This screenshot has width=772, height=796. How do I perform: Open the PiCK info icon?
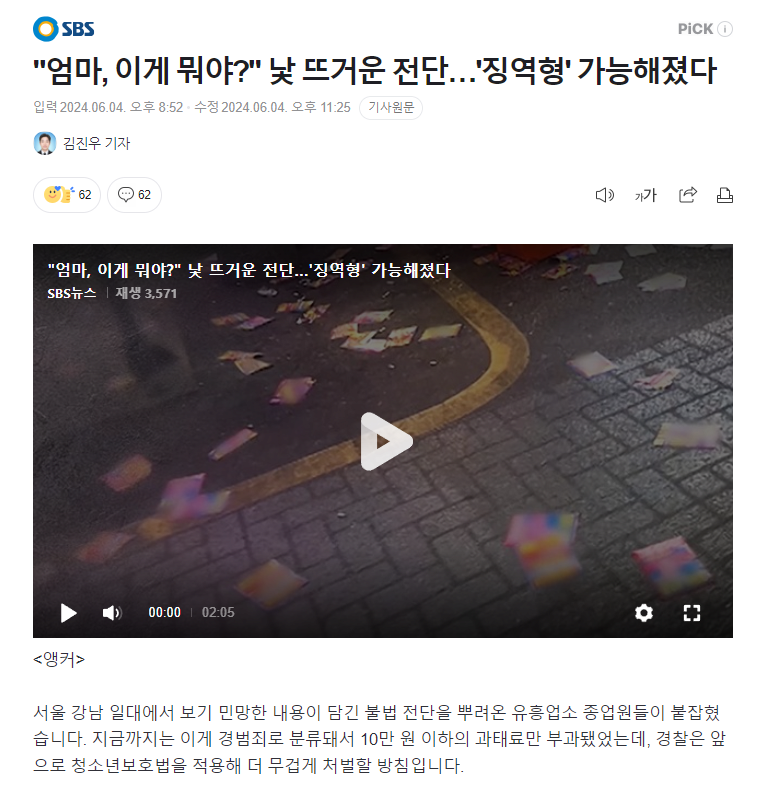point(725,29)
